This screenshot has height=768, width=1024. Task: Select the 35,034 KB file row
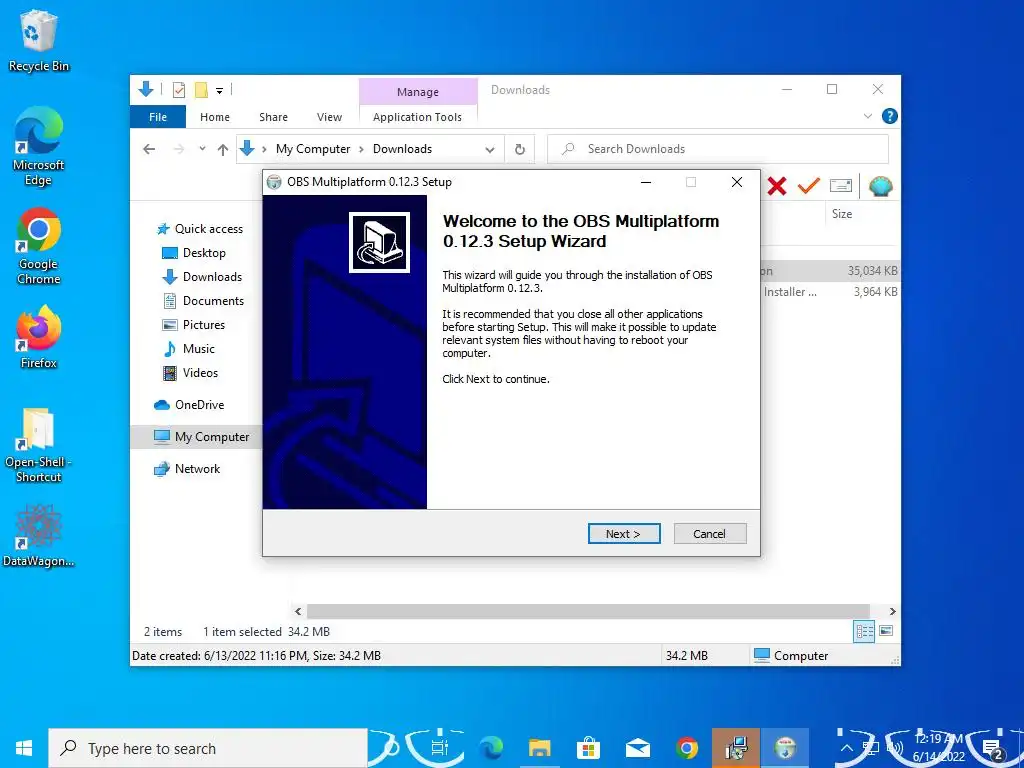click(x=830, y=270)
